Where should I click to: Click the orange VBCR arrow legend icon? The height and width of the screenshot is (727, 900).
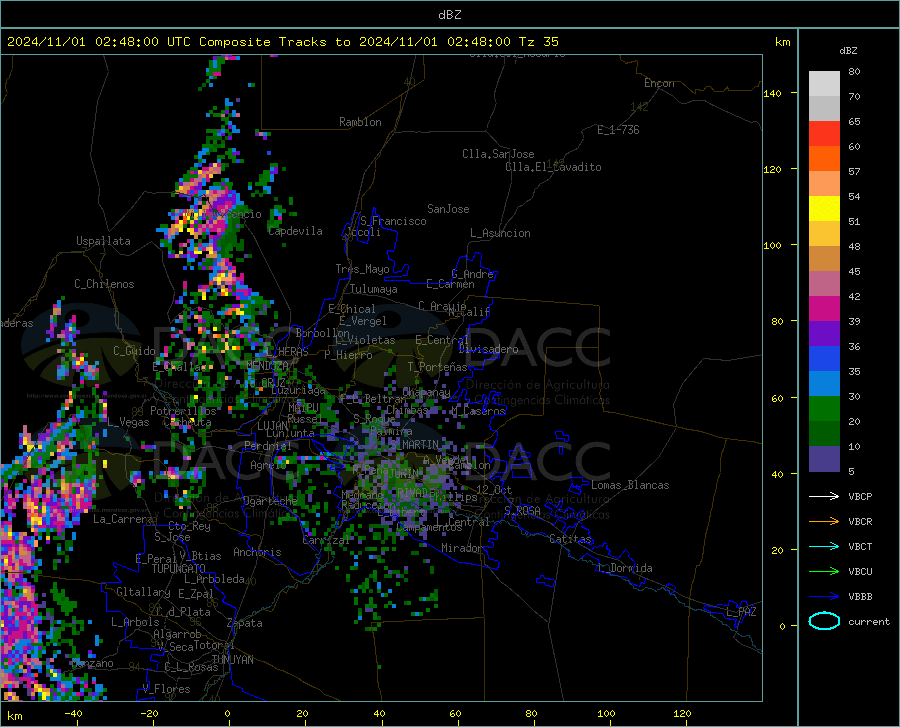pyautogui.click(x=824, y=522)
